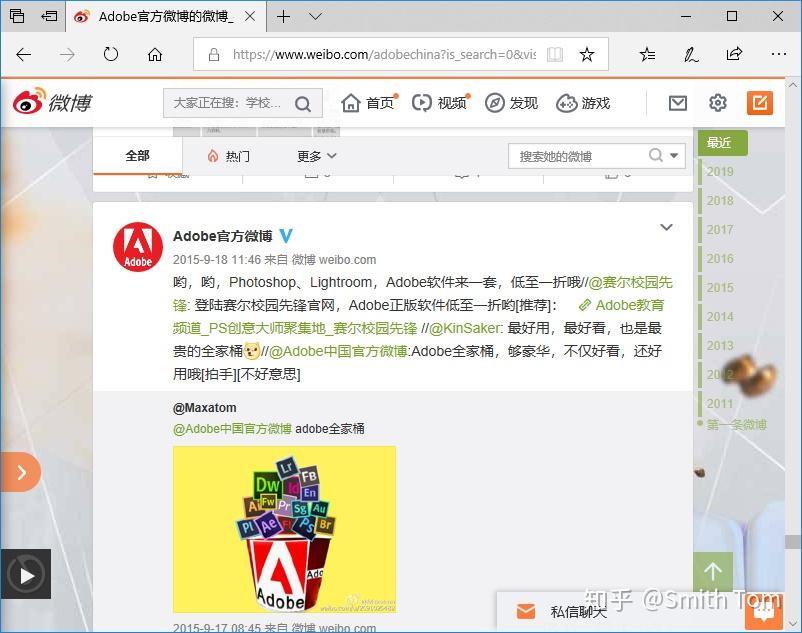This screenshot has height=633, width=802.
Task: Click the @Maxatom username
Action: 205,408
